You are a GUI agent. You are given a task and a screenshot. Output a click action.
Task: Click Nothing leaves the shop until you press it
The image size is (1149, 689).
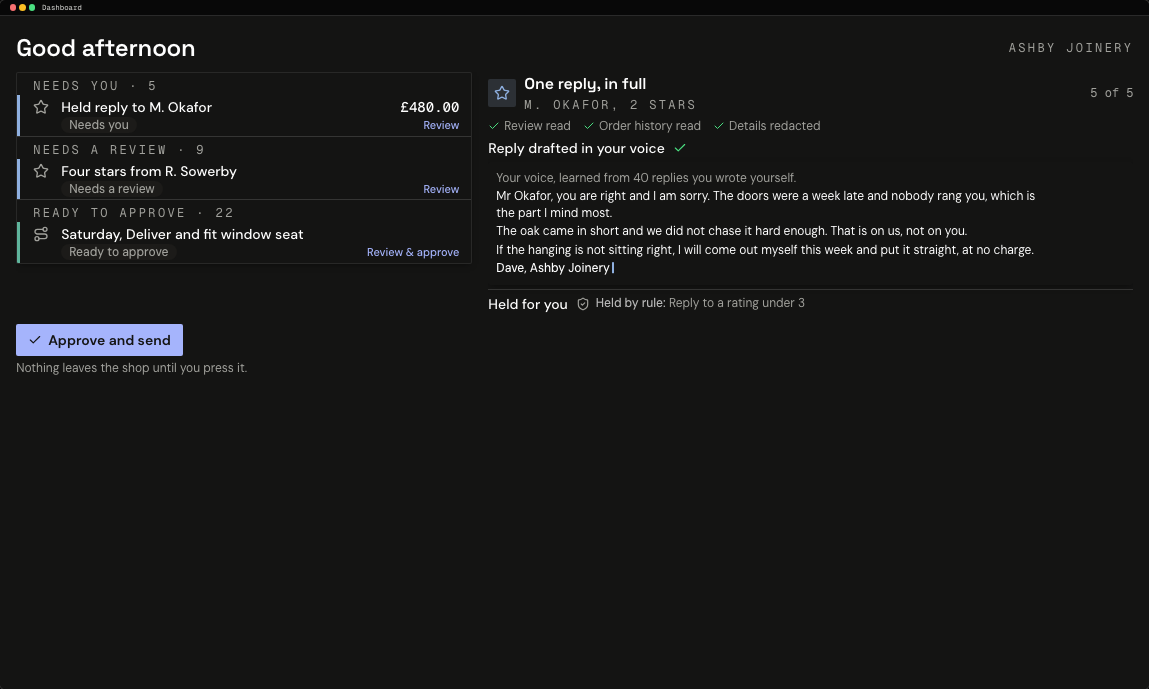coord(132,368)
